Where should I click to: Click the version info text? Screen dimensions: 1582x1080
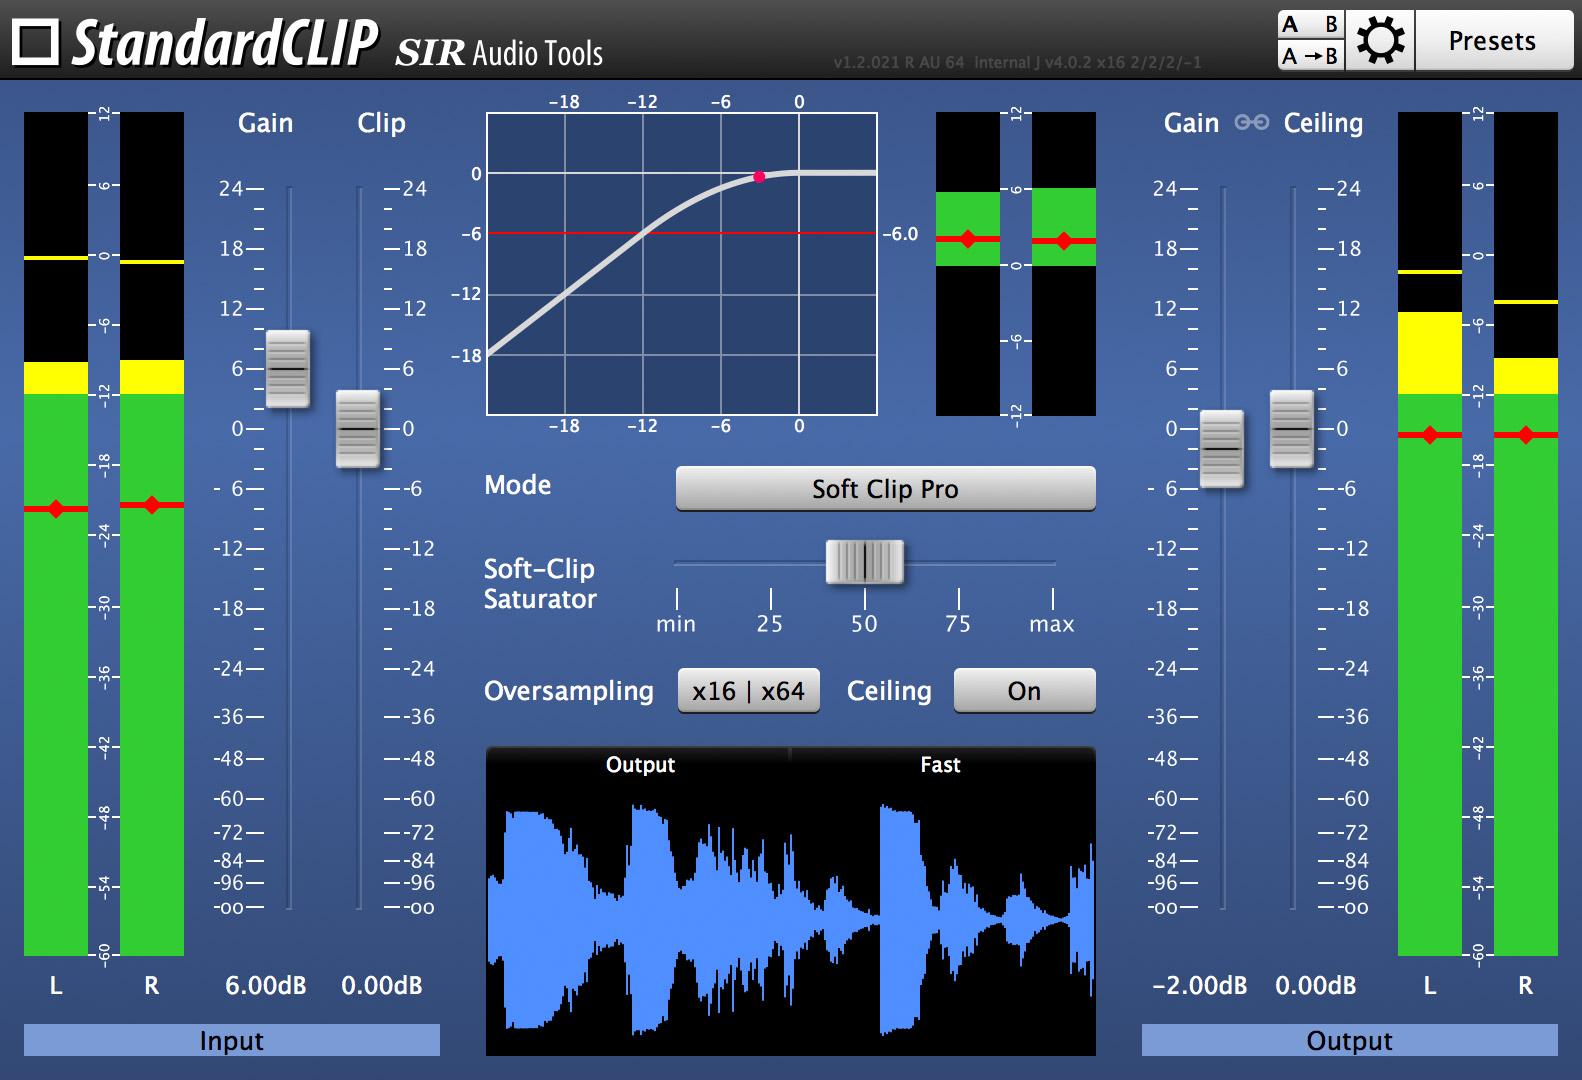(1018, 62)
